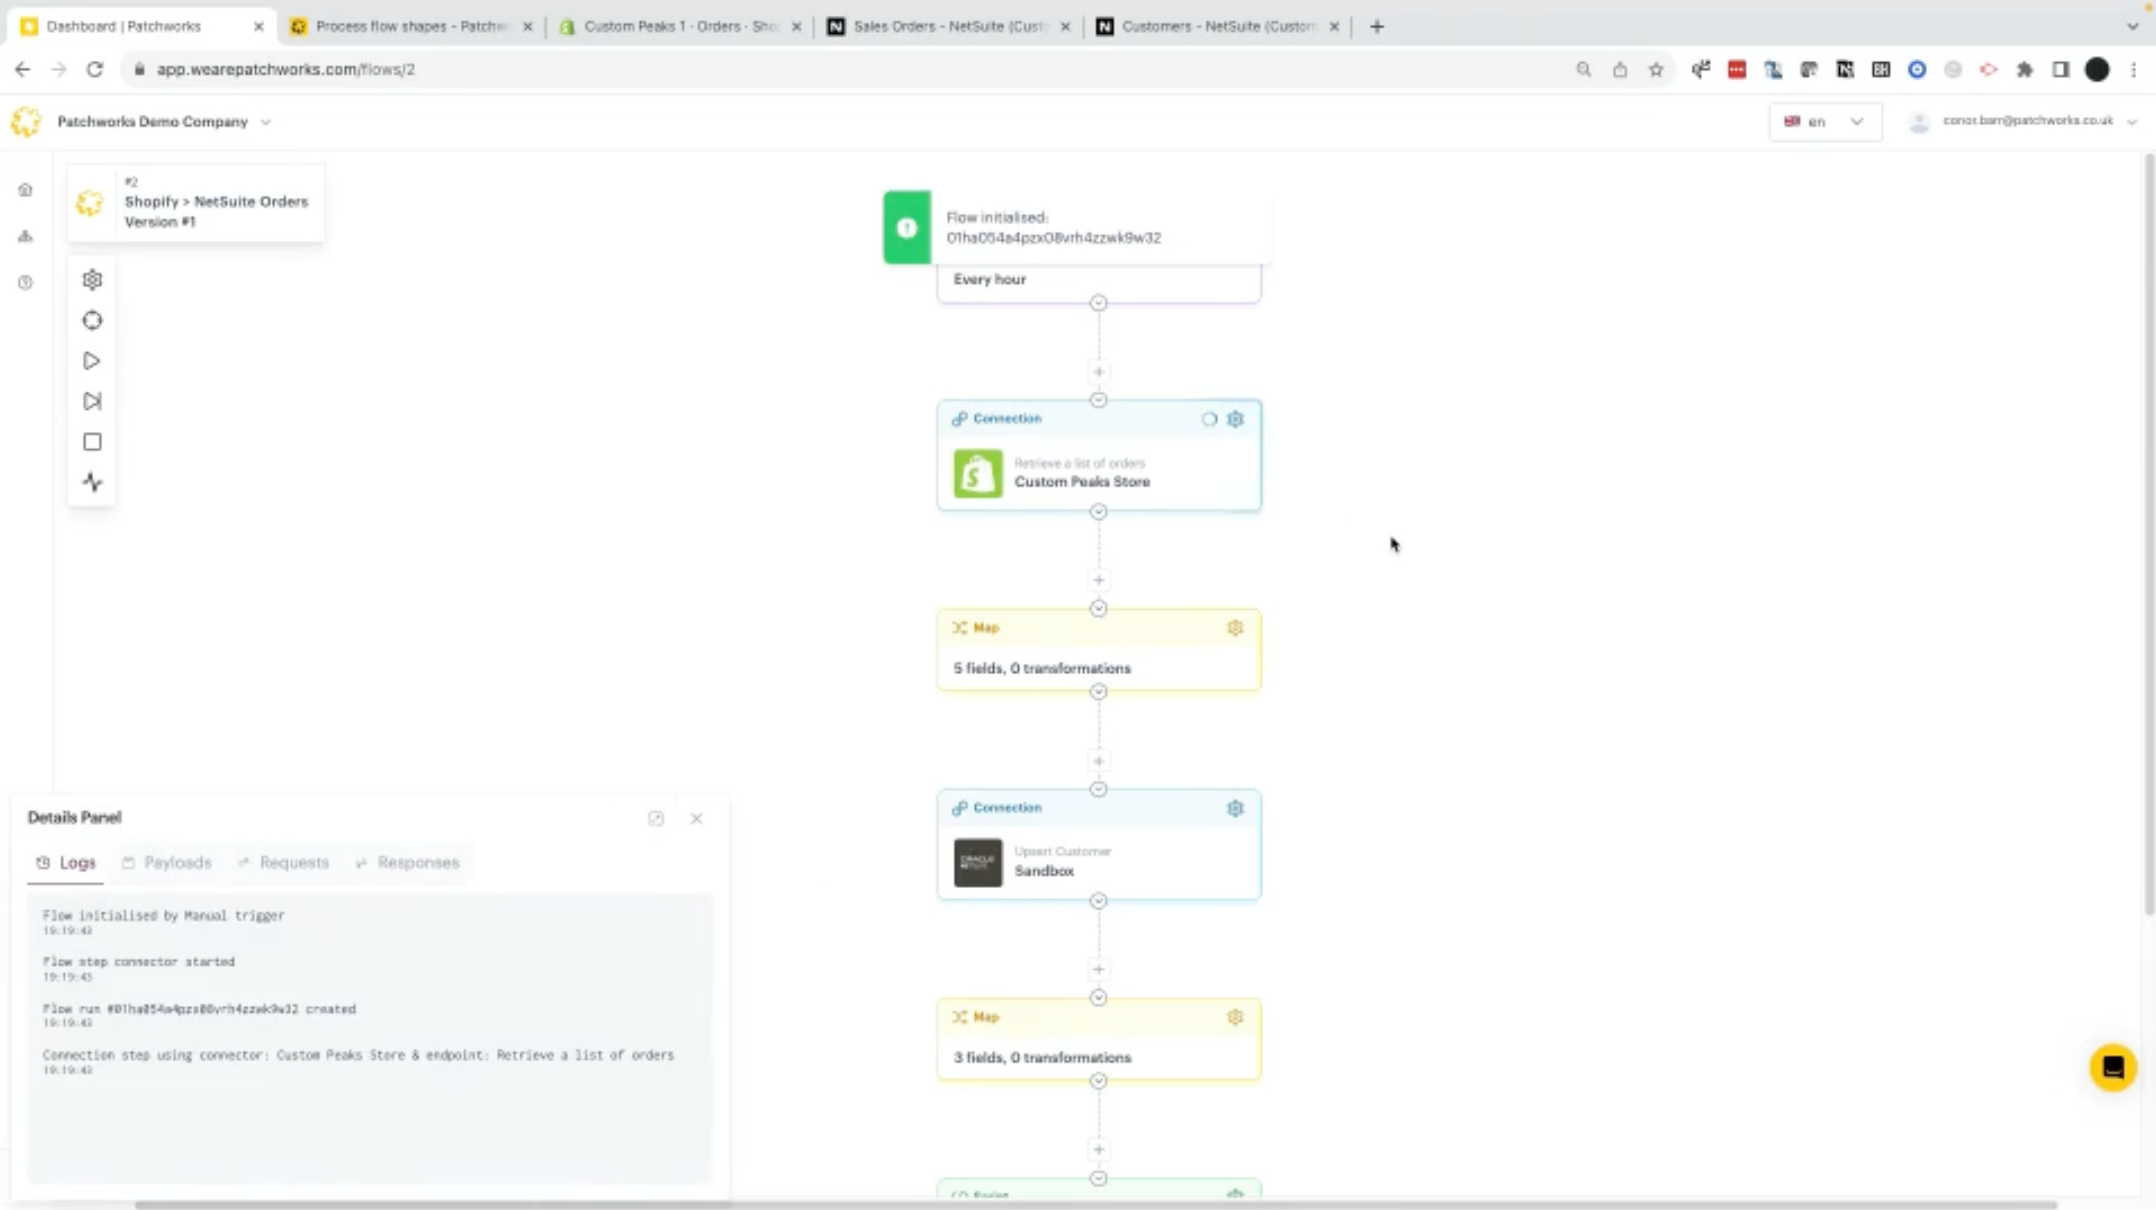Open settings gear on the 5 fields Map step
This screenshot has width=2156, height=1210.
[x=1235, y=628]
